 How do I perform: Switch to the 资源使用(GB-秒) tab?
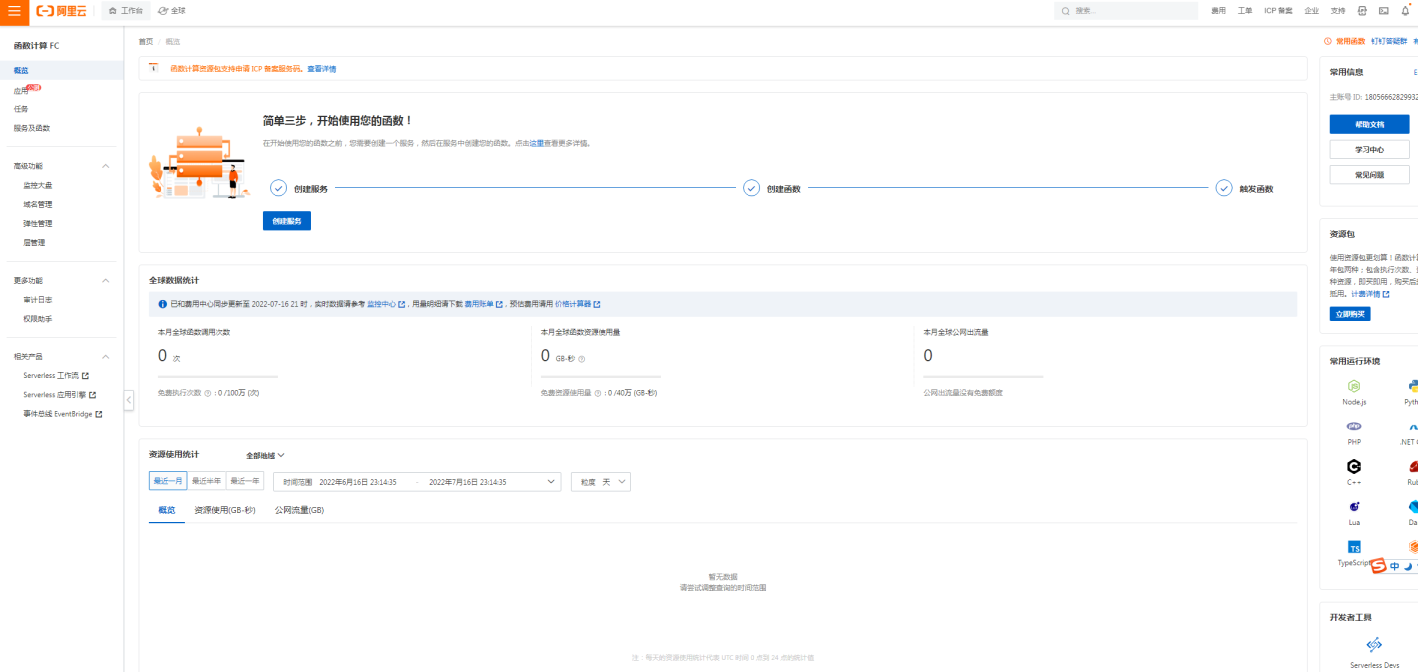pyautogui.click(x=225, y=510)
